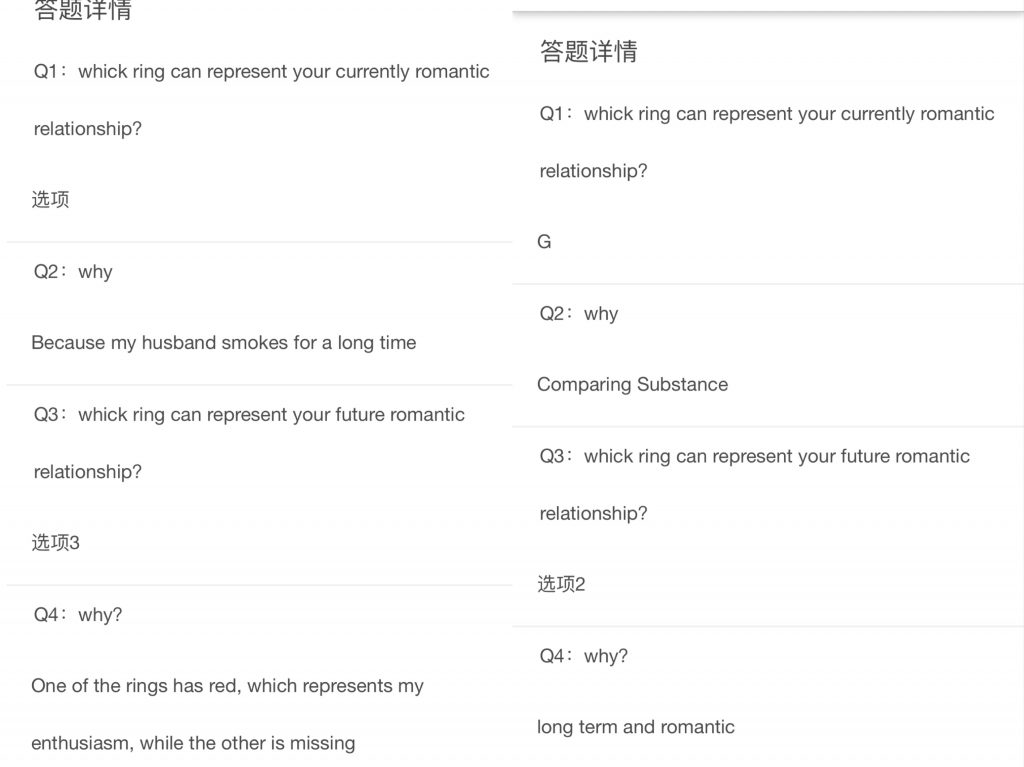Screen dimensions: 1024x767
Task: Open right Q1 currently romantic relationship question
Action: coord(767,142)
